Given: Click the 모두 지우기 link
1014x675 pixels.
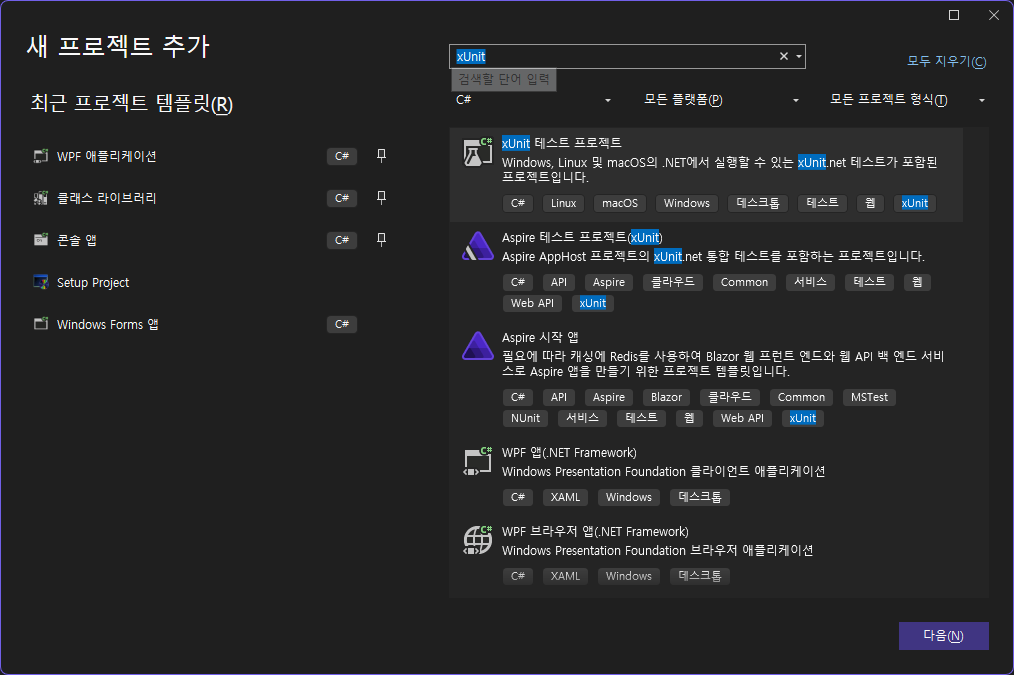Looking at the screenshot, I should pyautogui.click(x=946, y=62).
